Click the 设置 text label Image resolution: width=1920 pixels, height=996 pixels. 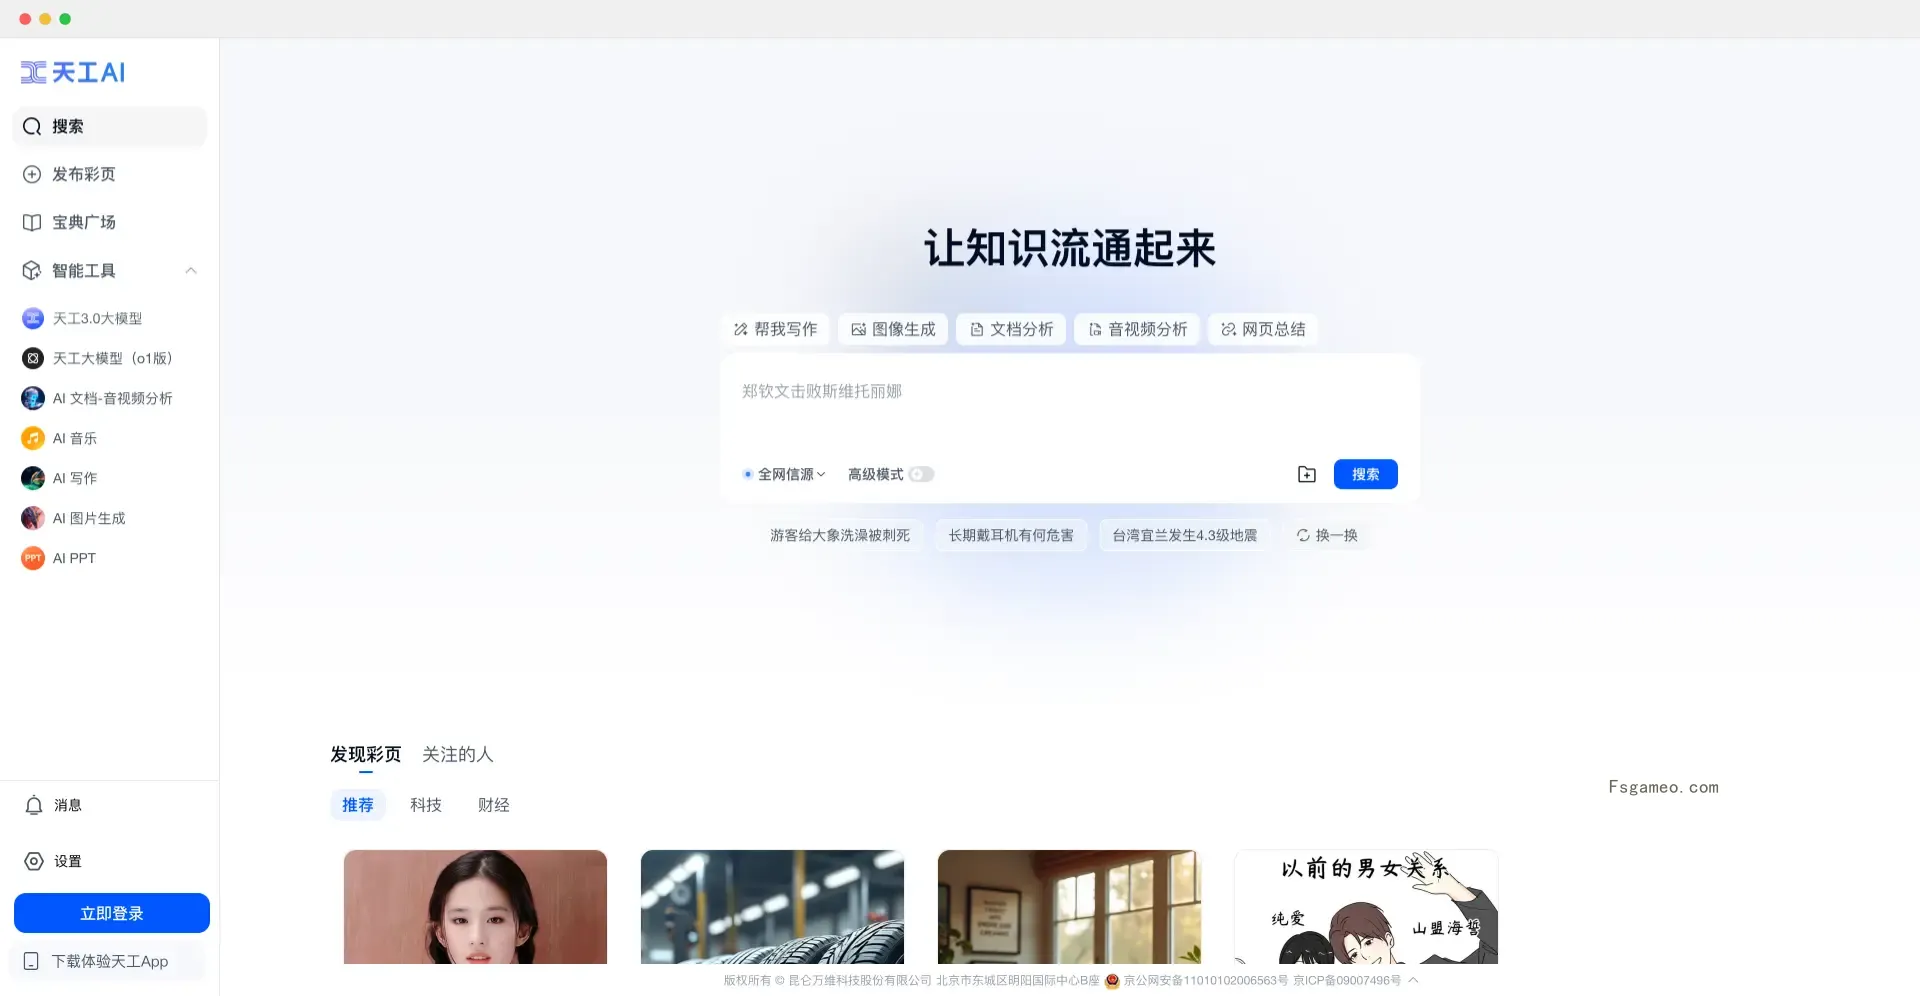point(68,861)
